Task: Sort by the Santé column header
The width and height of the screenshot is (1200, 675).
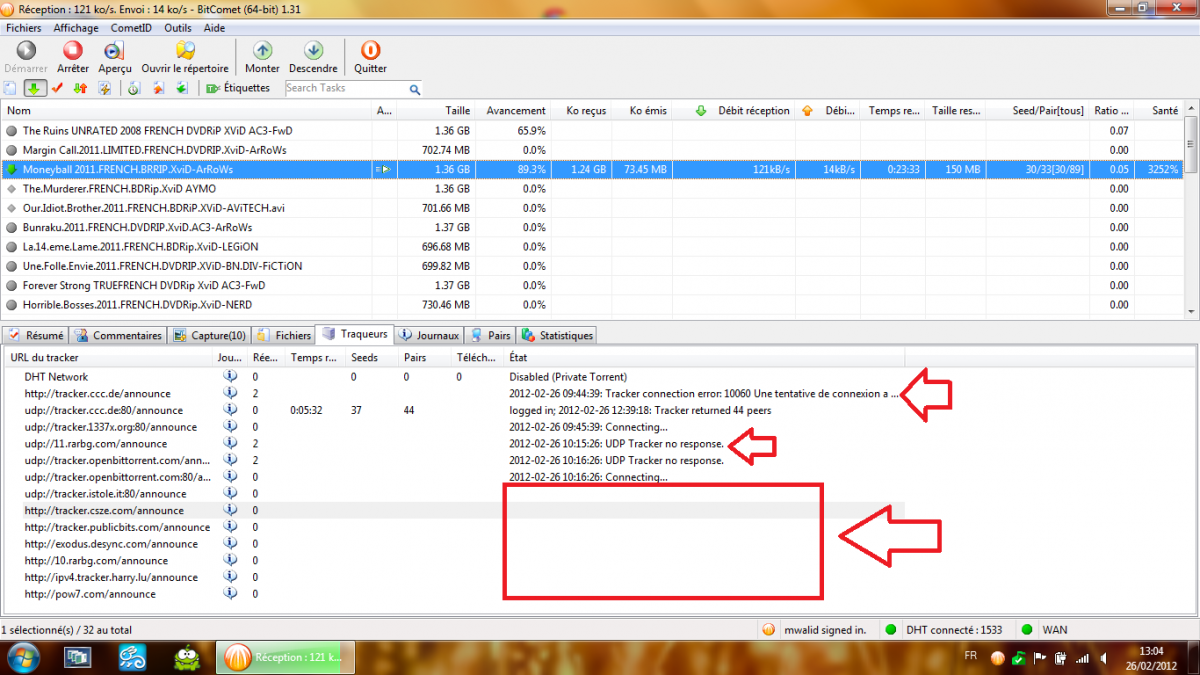Action: coord(1158,111)
